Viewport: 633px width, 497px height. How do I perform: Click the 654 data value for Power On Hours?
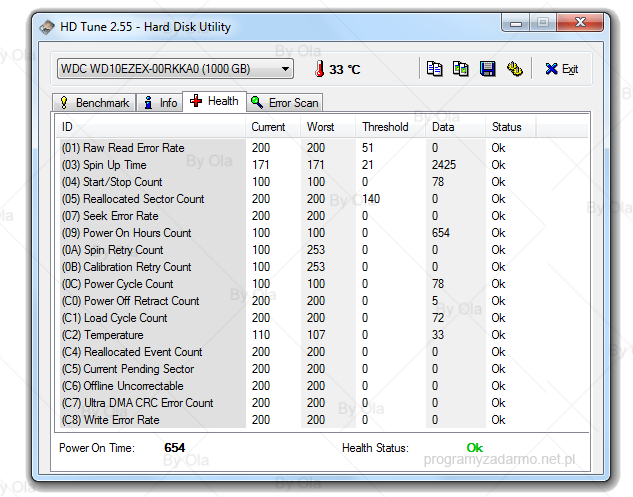point(440,233)
